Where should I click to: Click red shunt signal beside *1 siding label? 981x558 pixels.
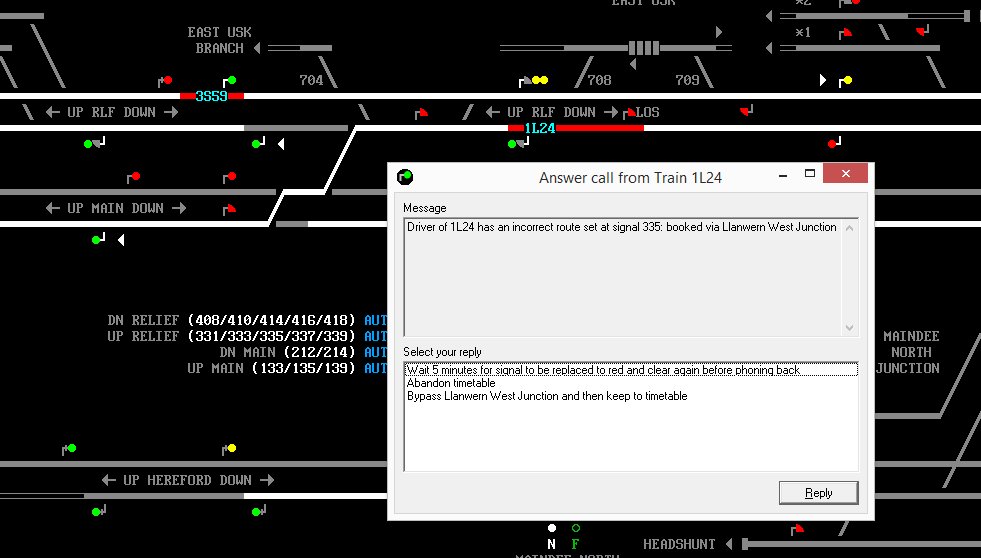(846, 33)
